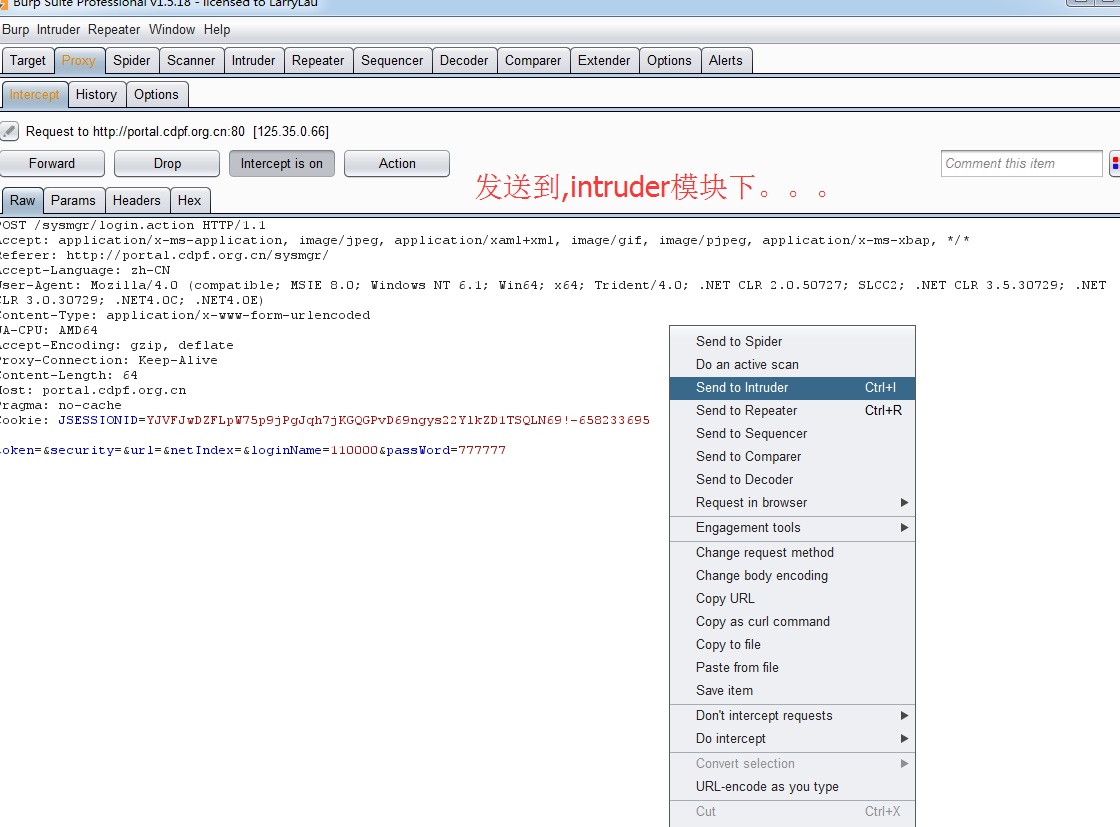This screenshot has height=827, width=1120.
Task: Click the loginName value 110000
Action: [x=354, y=450]
